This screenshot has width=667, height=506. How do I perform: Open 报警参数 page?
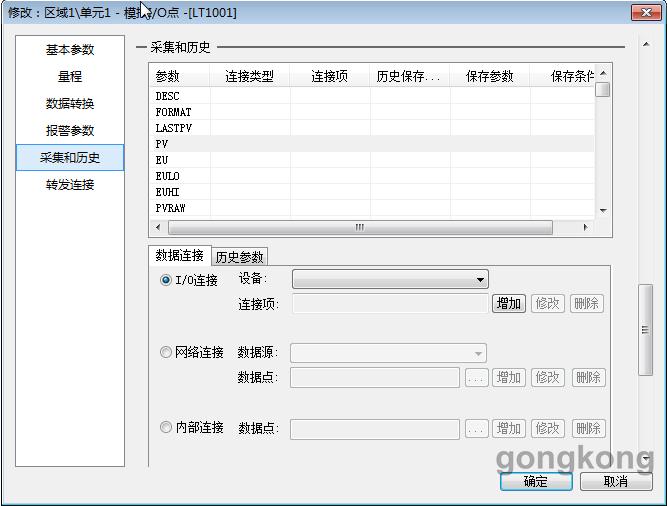click(70, 131)
